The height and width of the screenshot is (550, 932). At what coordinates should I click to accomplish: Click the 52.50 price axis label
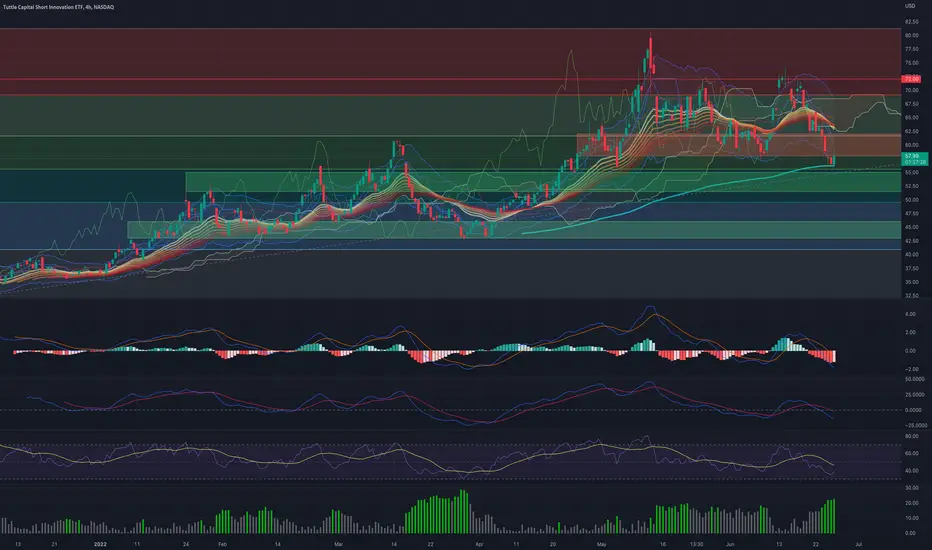(911, 186)
